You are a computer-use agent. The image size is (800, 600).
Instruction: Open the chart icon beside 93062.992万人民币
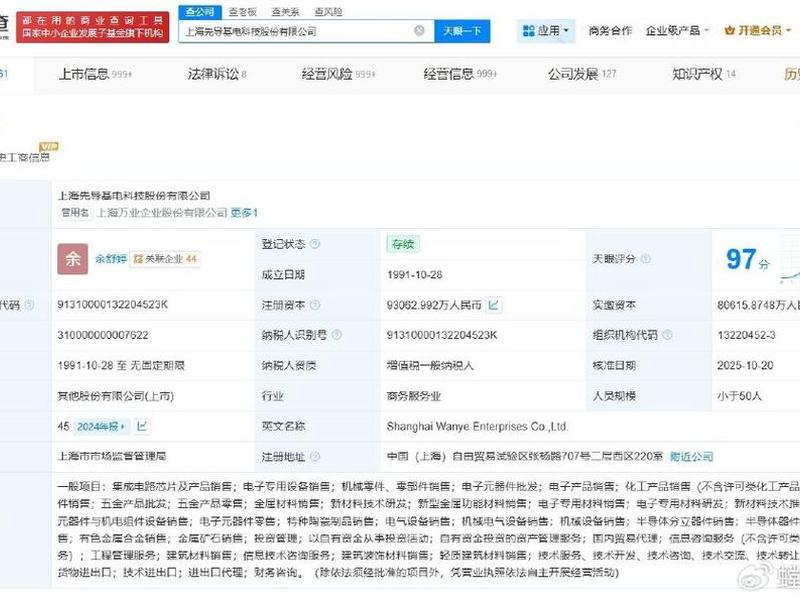(x=493, y=305)
